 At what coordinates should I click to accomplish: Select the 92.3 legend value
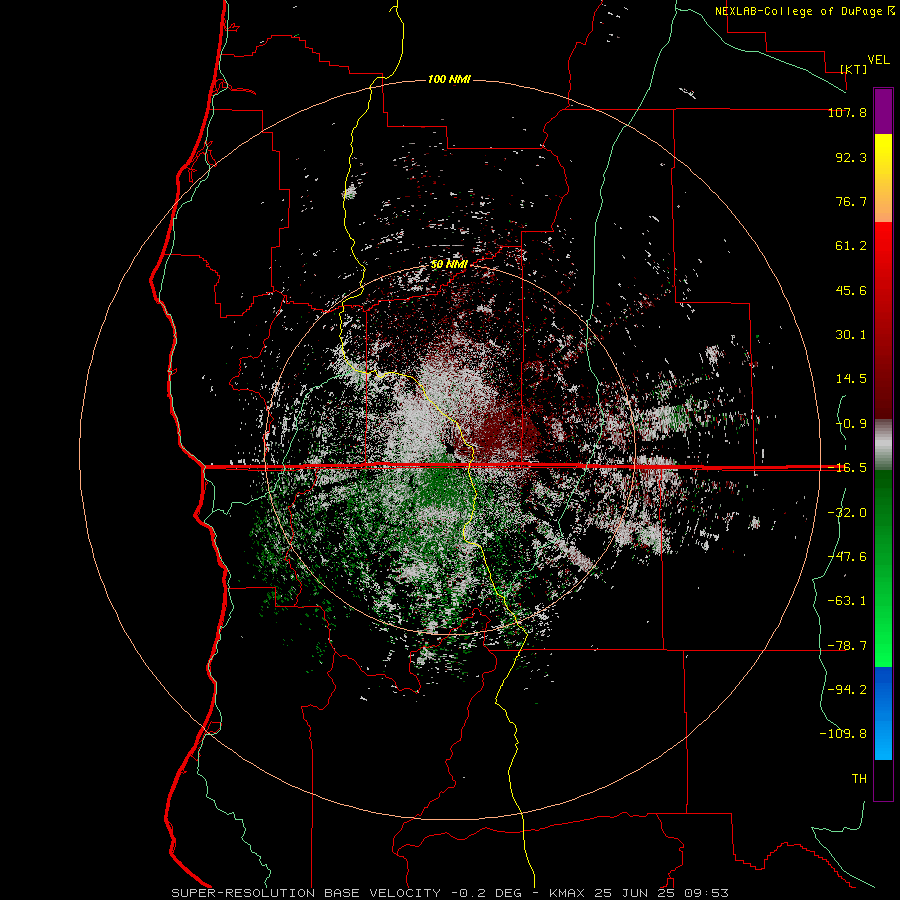(851, 157)
